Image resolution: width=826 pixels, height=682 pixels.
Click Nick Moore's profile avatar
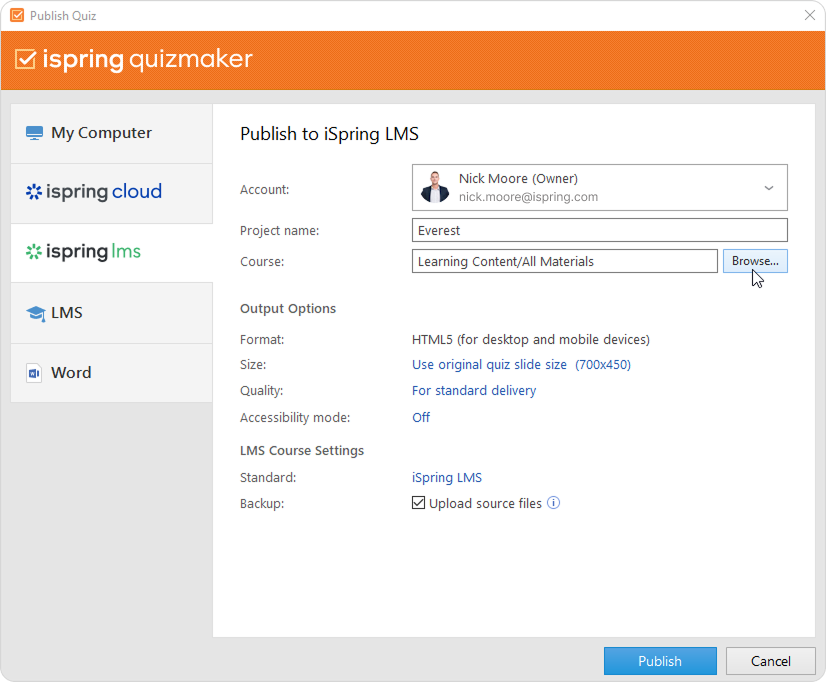[x=435, y=188]
